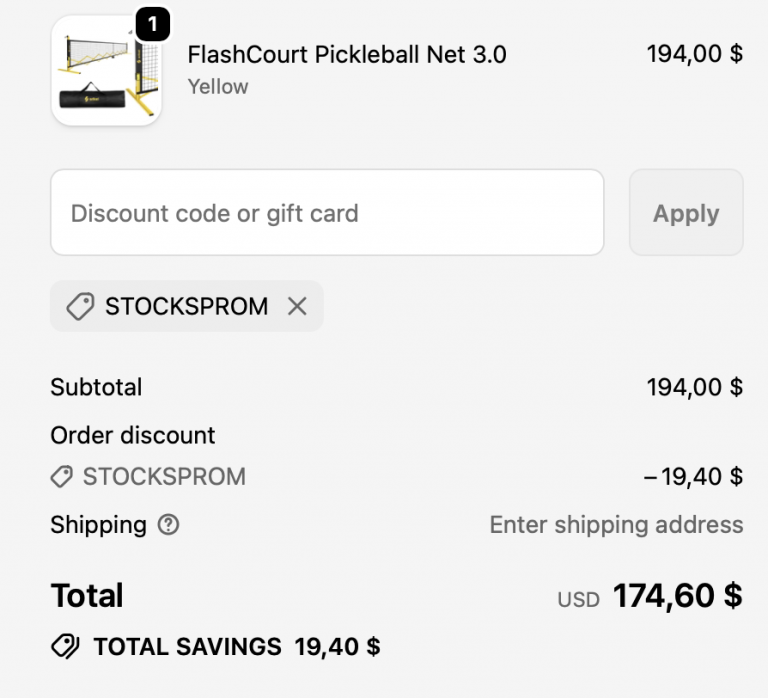
Task: Click the Enter shipping address text
Action: 616,525
